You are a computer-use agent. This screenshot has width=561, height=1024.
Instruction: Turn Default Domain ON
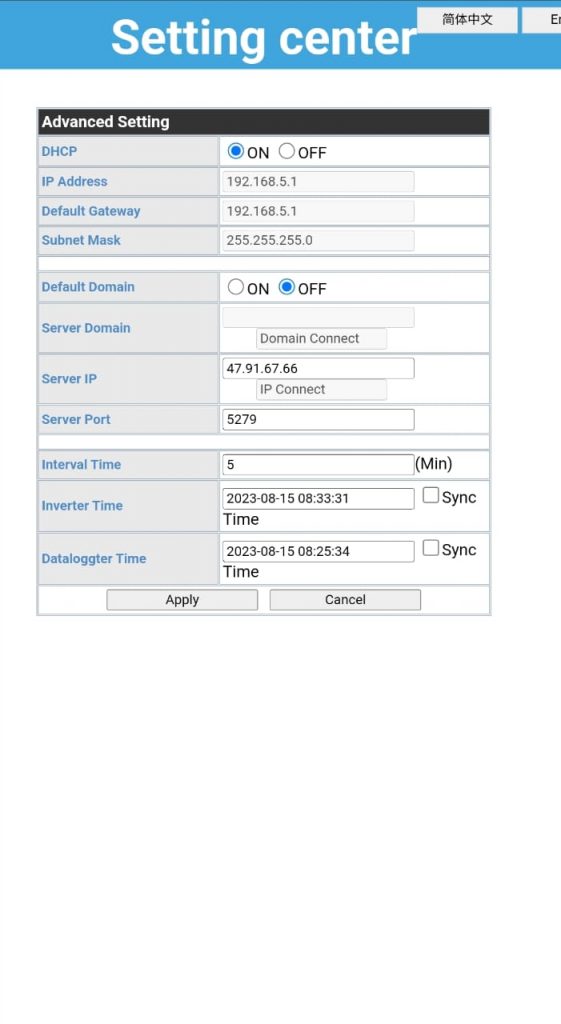[235, 287]
